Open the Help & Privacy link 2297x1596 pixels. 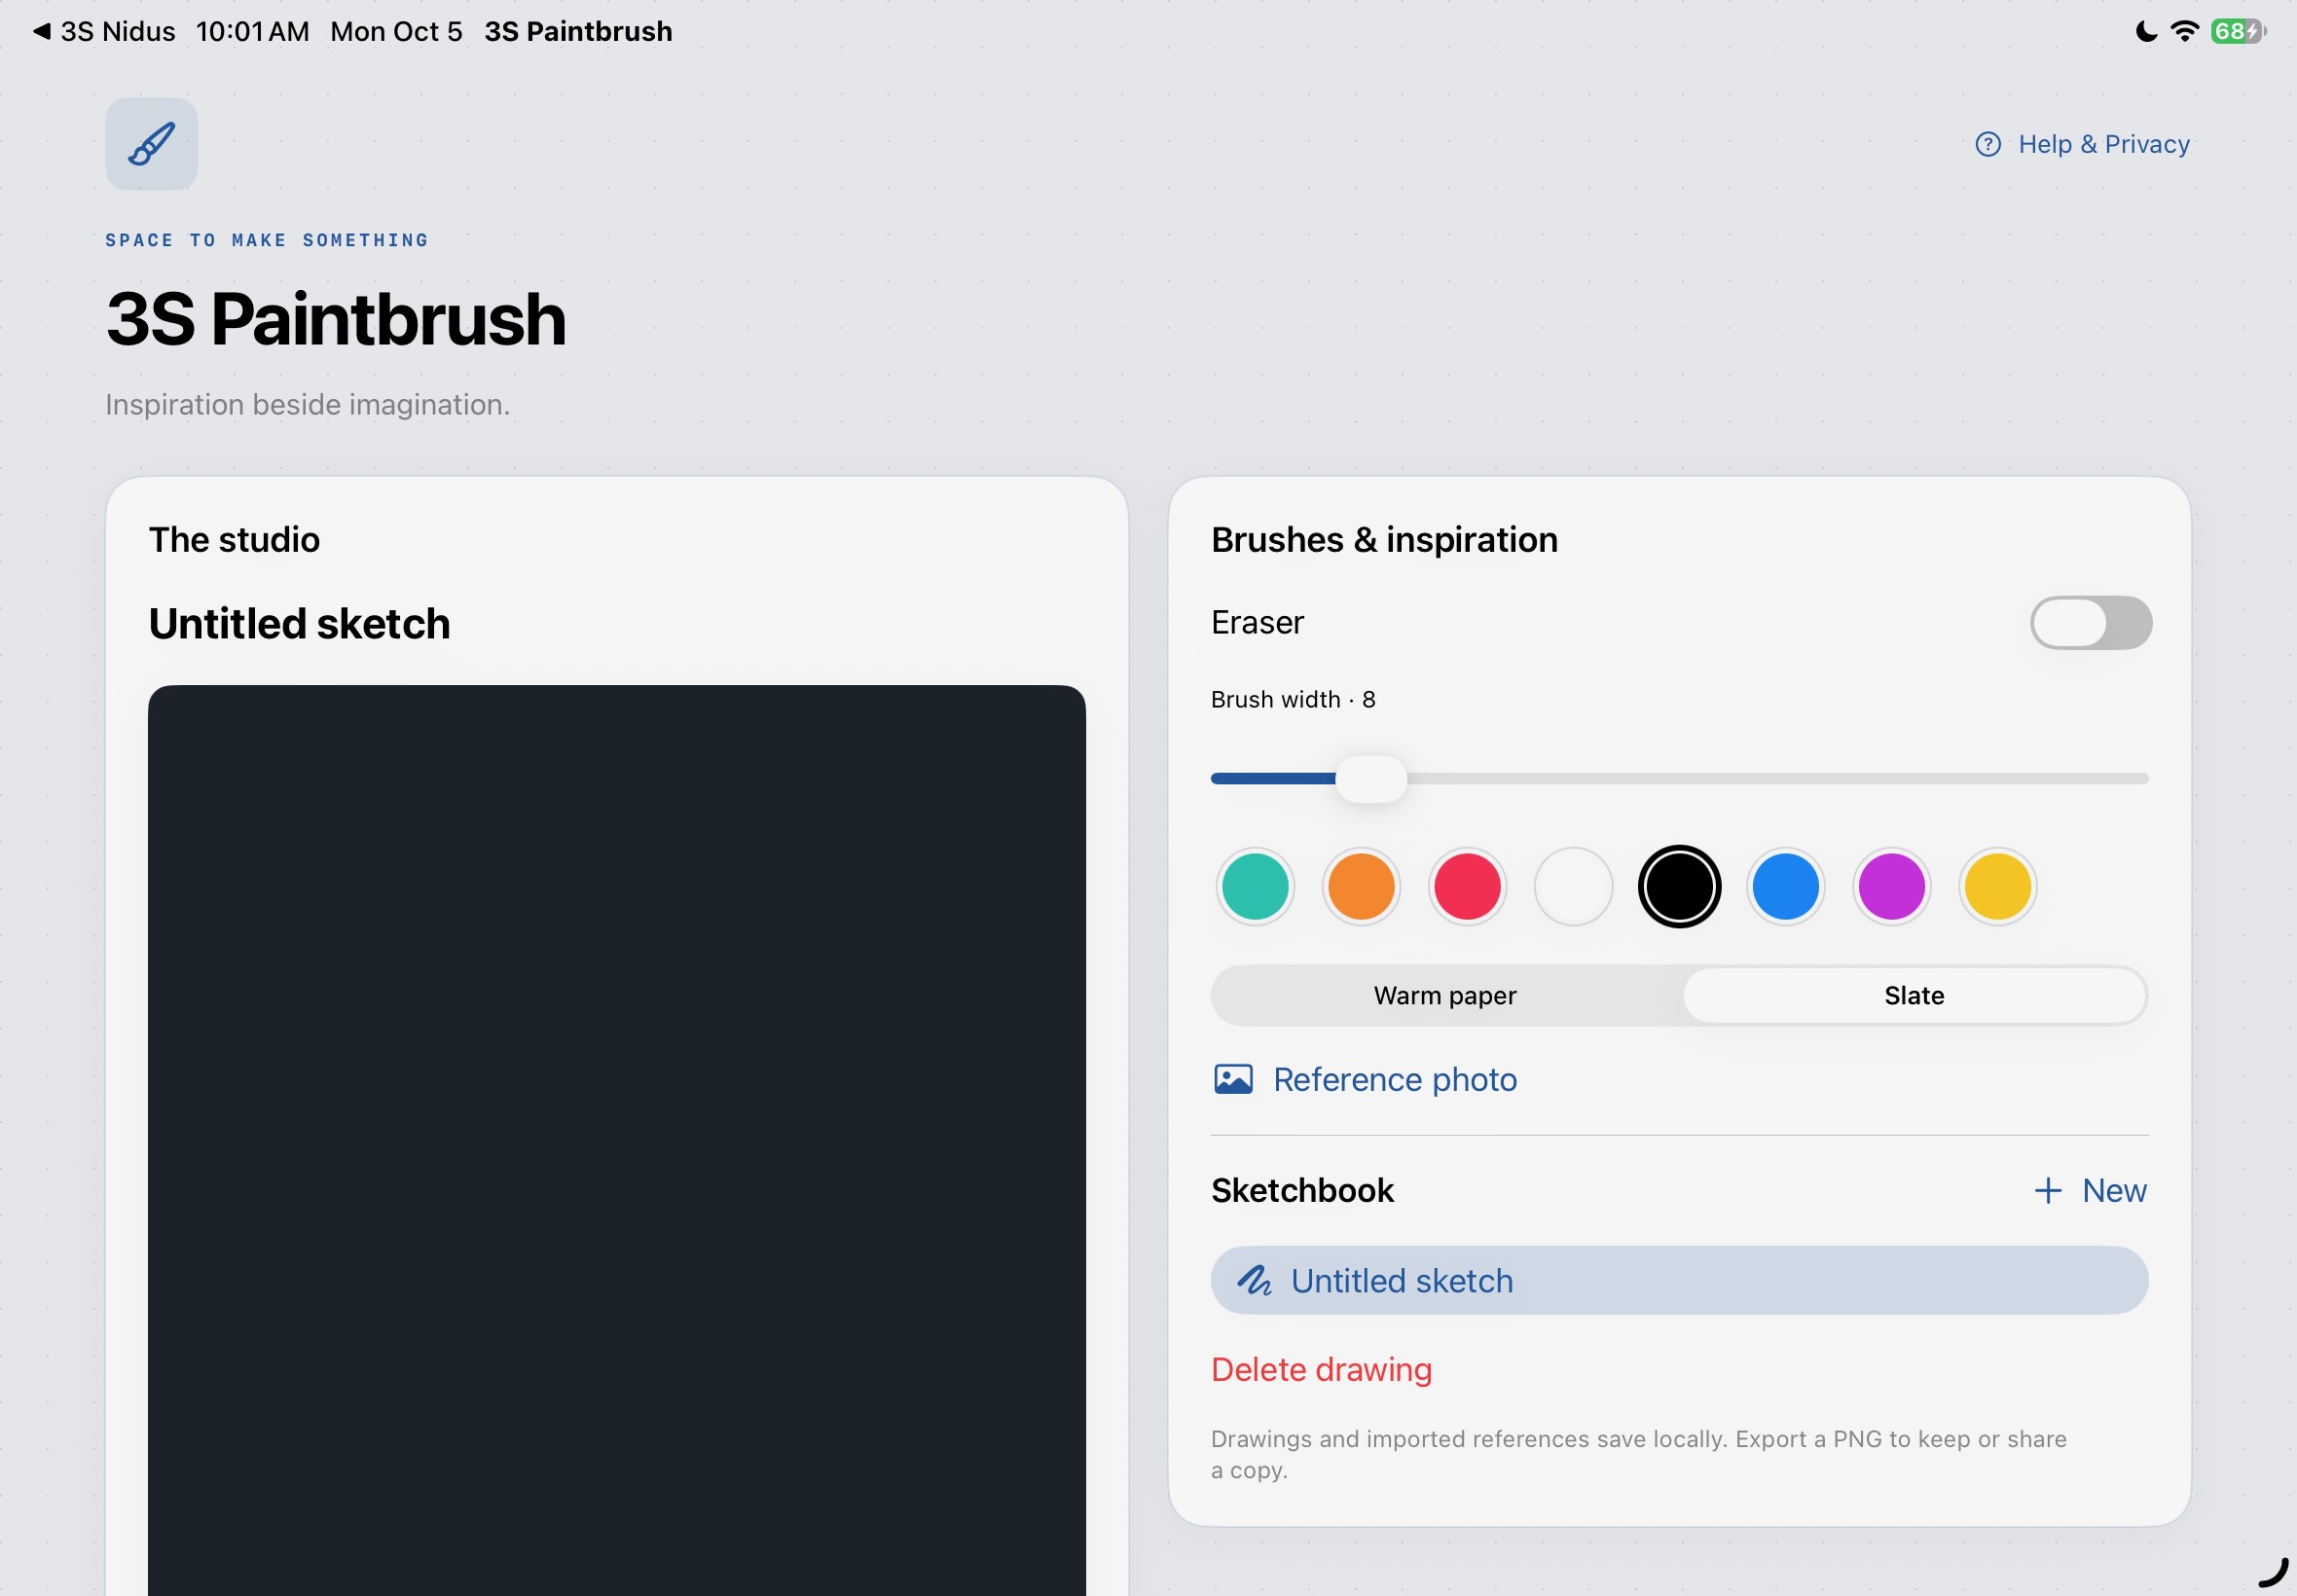coord(2083,144)
